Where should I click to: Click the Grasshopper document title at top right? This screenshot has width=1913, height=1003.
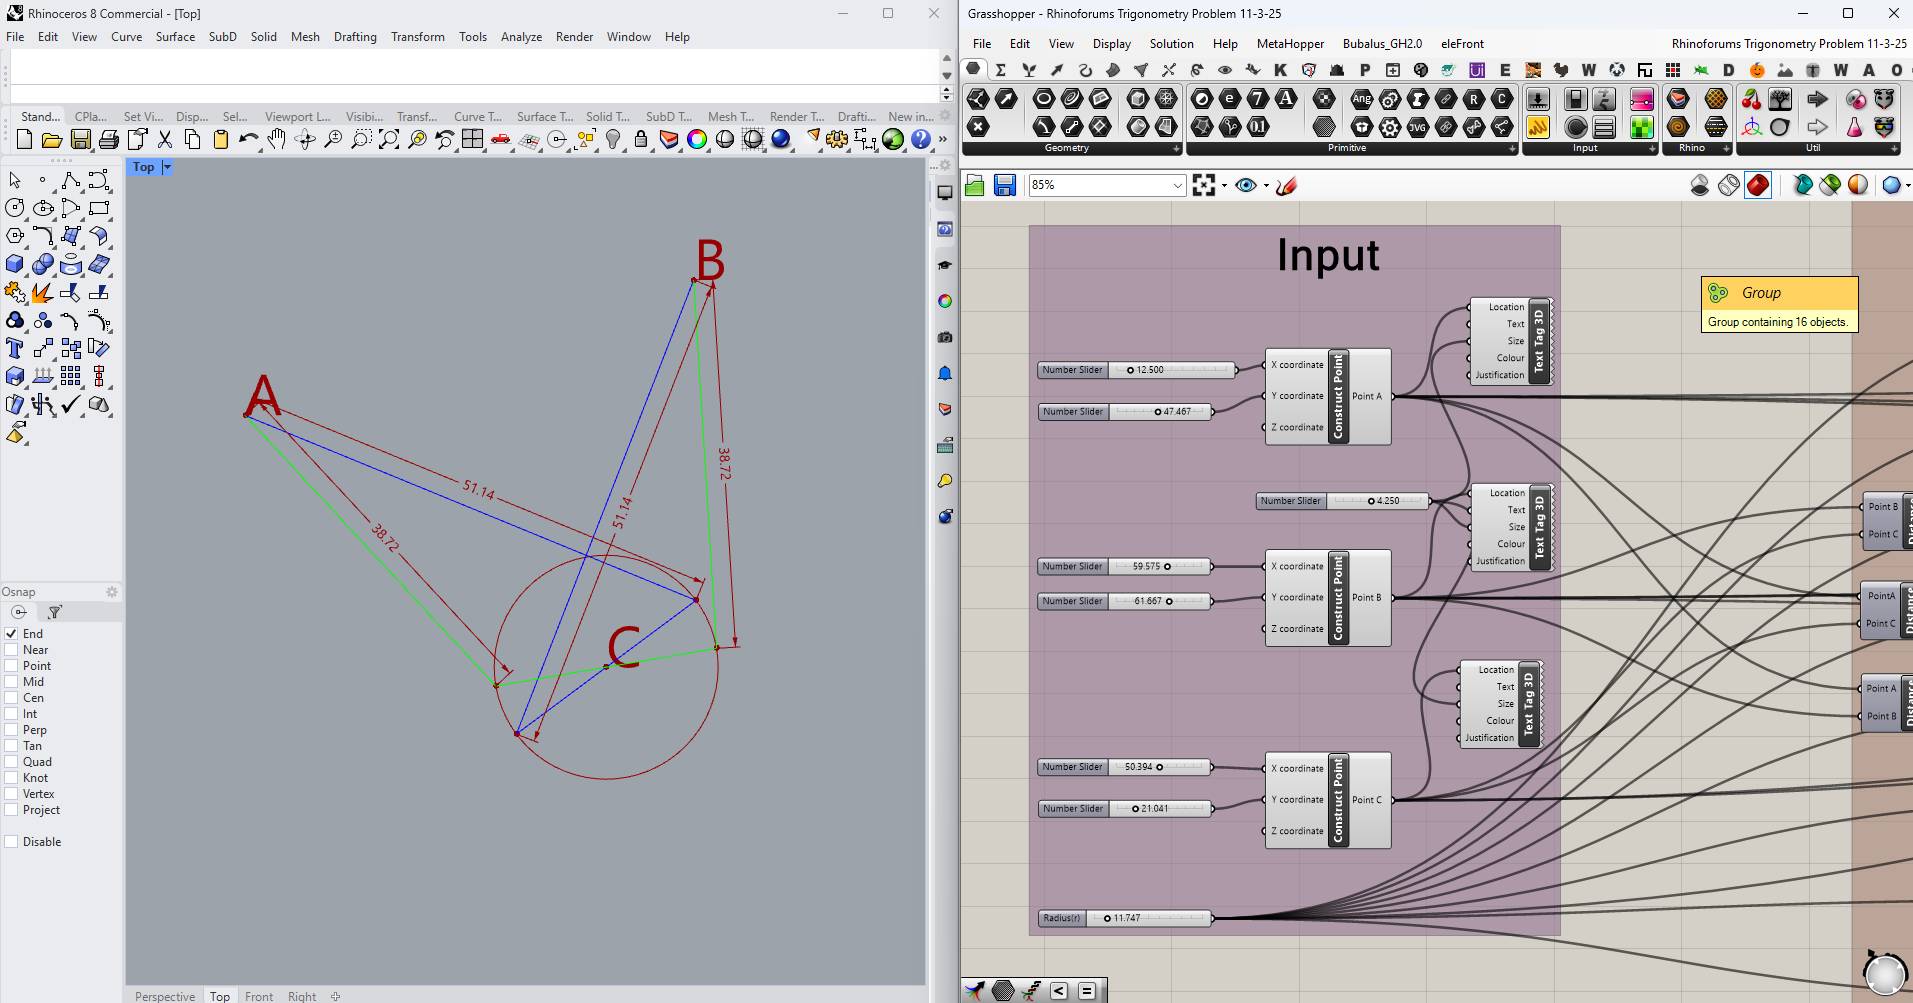1789,44
